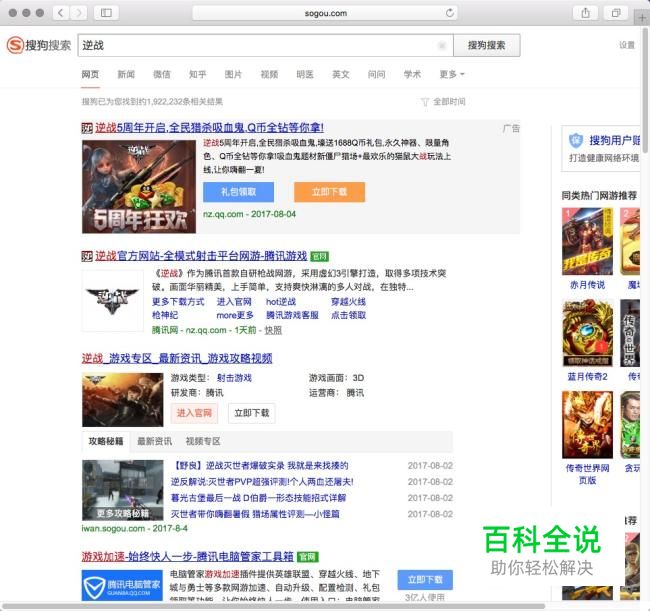Click the 5周年狂欢 ad banner image
The image size is (650, 611).
pos(139,187)
